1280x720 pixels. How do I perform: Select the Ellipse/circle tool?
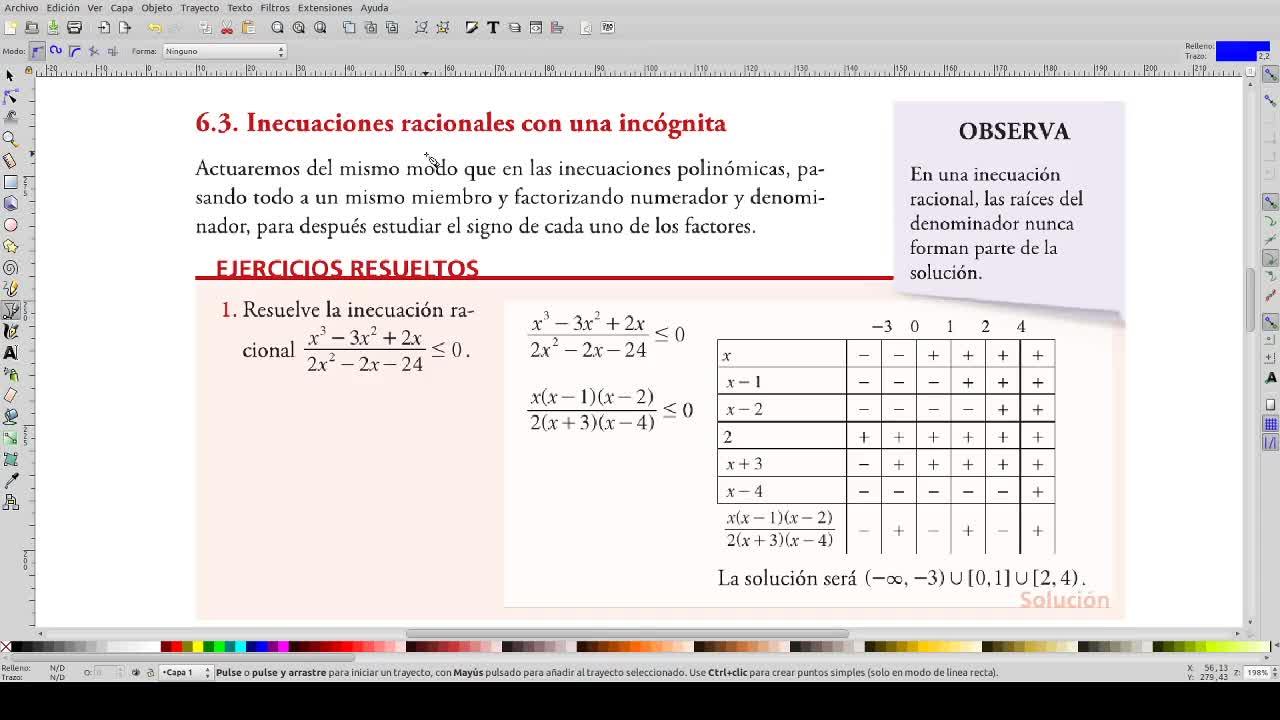pos(10,225)
